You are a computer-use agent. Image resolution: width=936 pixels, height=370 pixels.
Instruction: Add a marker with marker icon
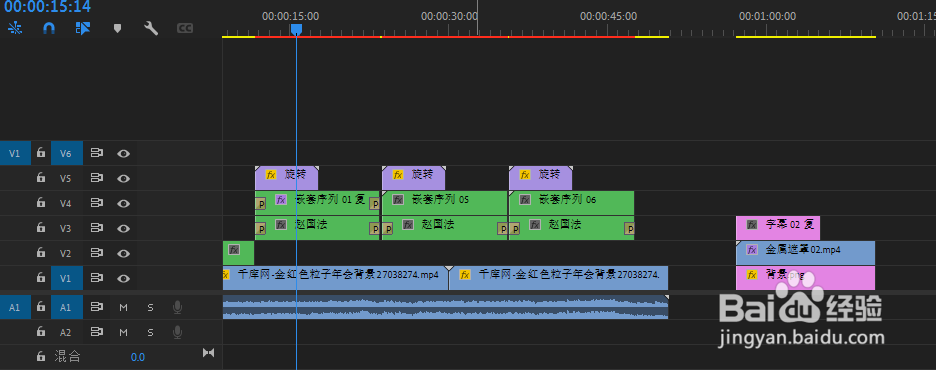click(118, 28)
